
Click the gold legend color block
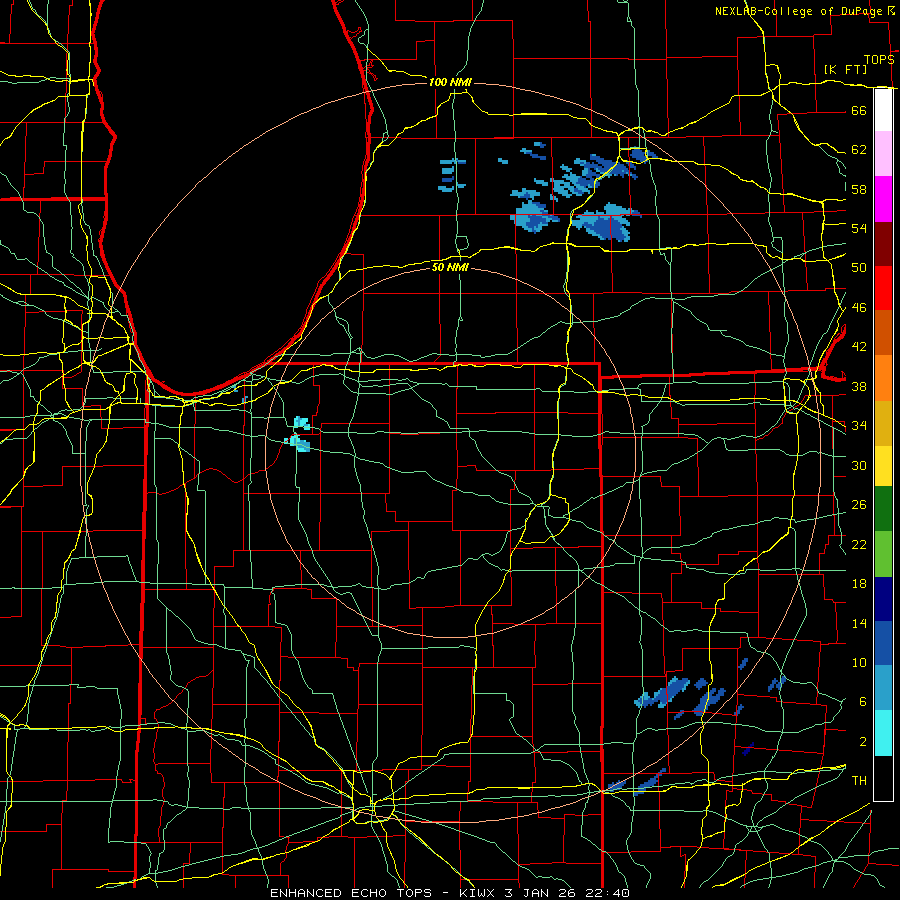883,423
